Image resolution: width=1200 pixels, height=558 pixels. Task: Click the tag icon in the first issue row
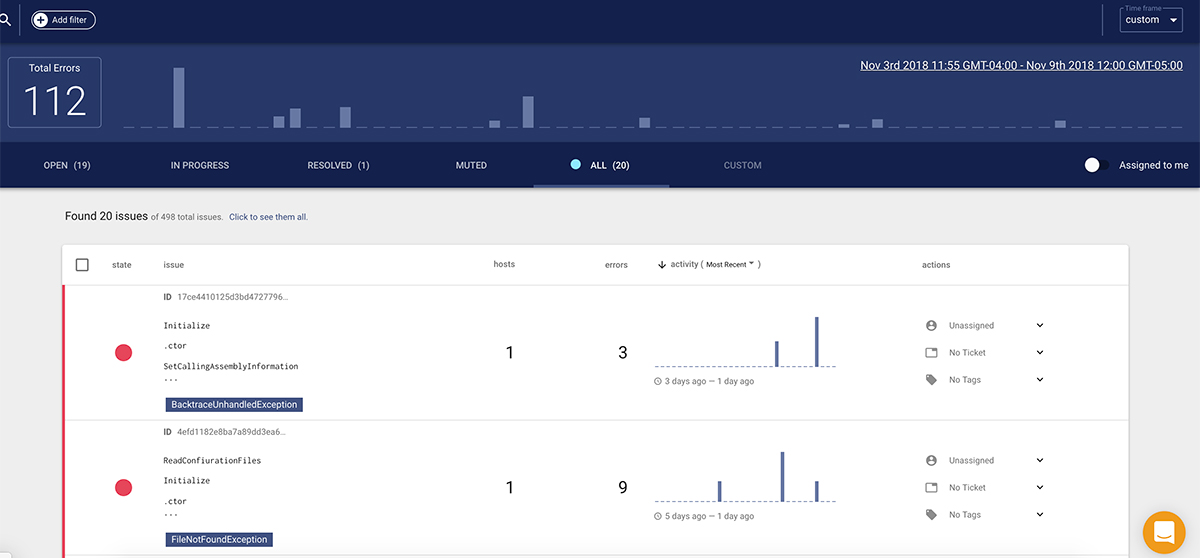(x=931, y=380)
